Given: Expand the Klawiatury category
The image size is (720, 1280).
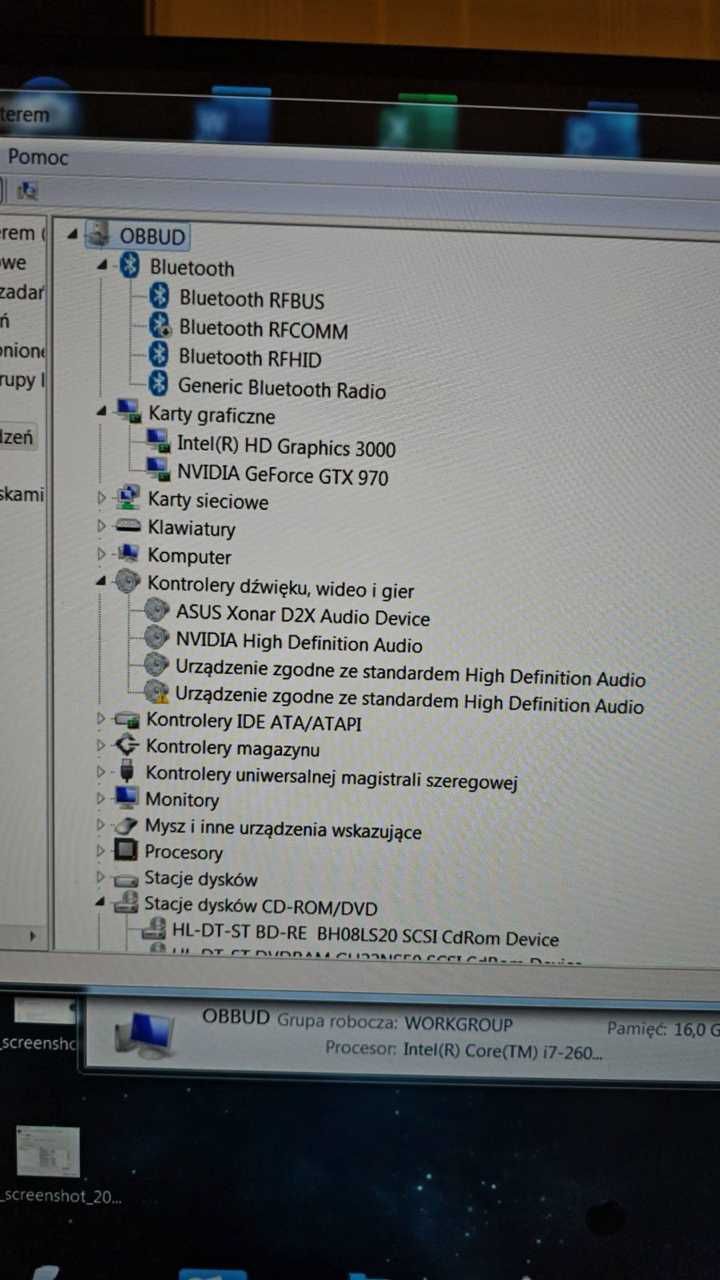Looking at the screenshot, I should pos(101,525).
